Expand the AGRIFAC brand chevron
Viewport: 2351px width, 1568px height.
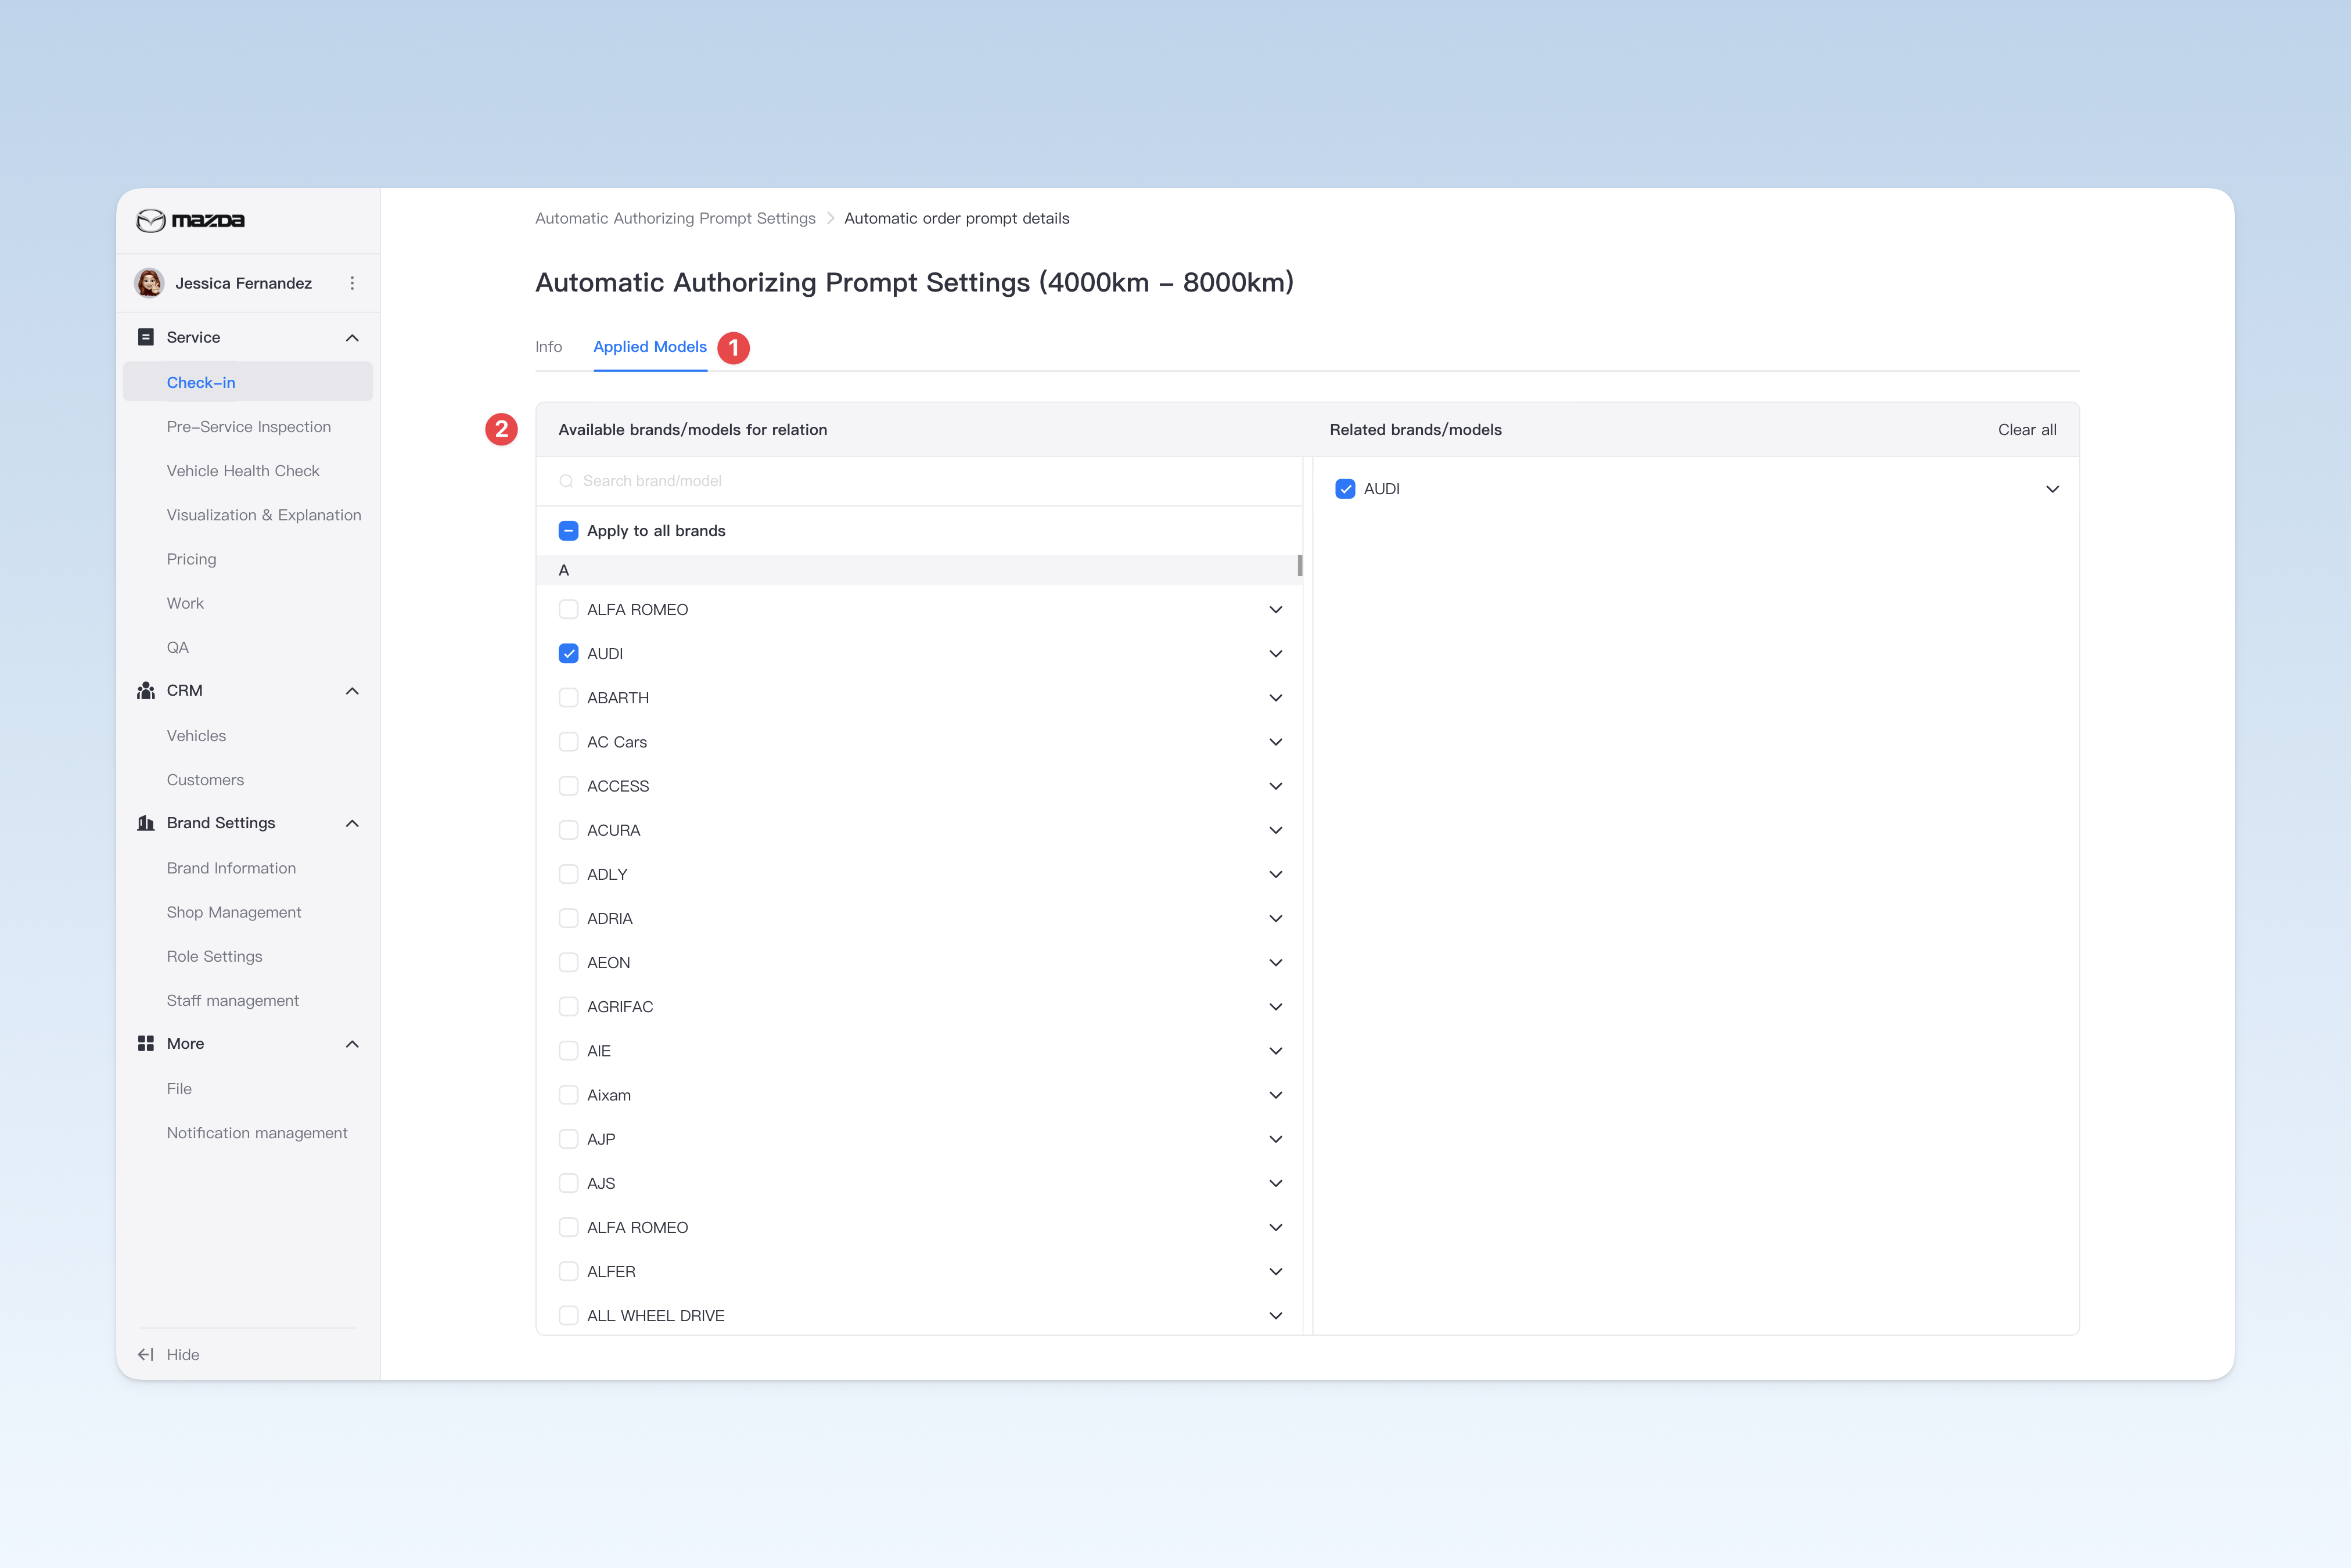pos(1276,1007)
